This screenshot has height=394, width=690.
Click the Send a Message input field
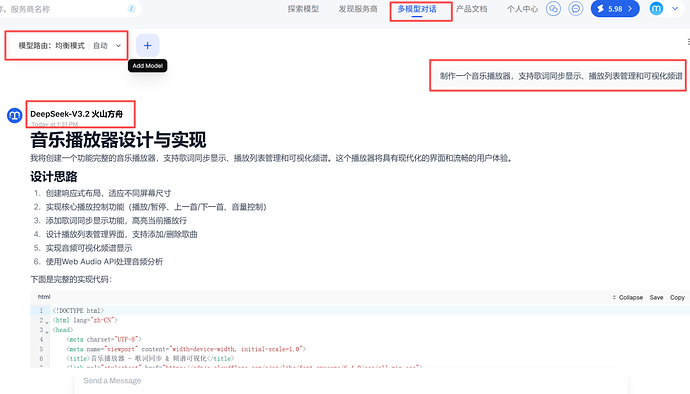click(x=351, y=381)
